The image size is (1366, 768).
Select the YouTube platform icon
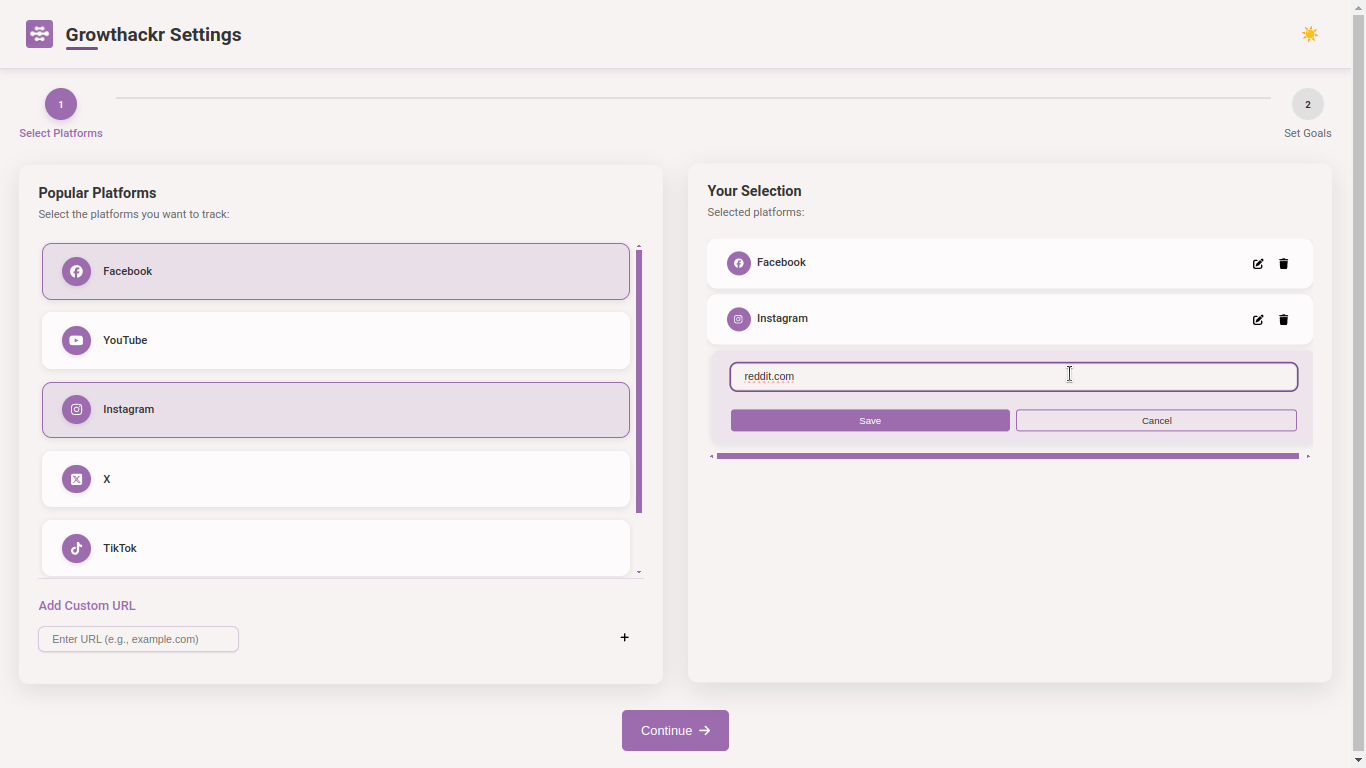click(x=76, y=340)
